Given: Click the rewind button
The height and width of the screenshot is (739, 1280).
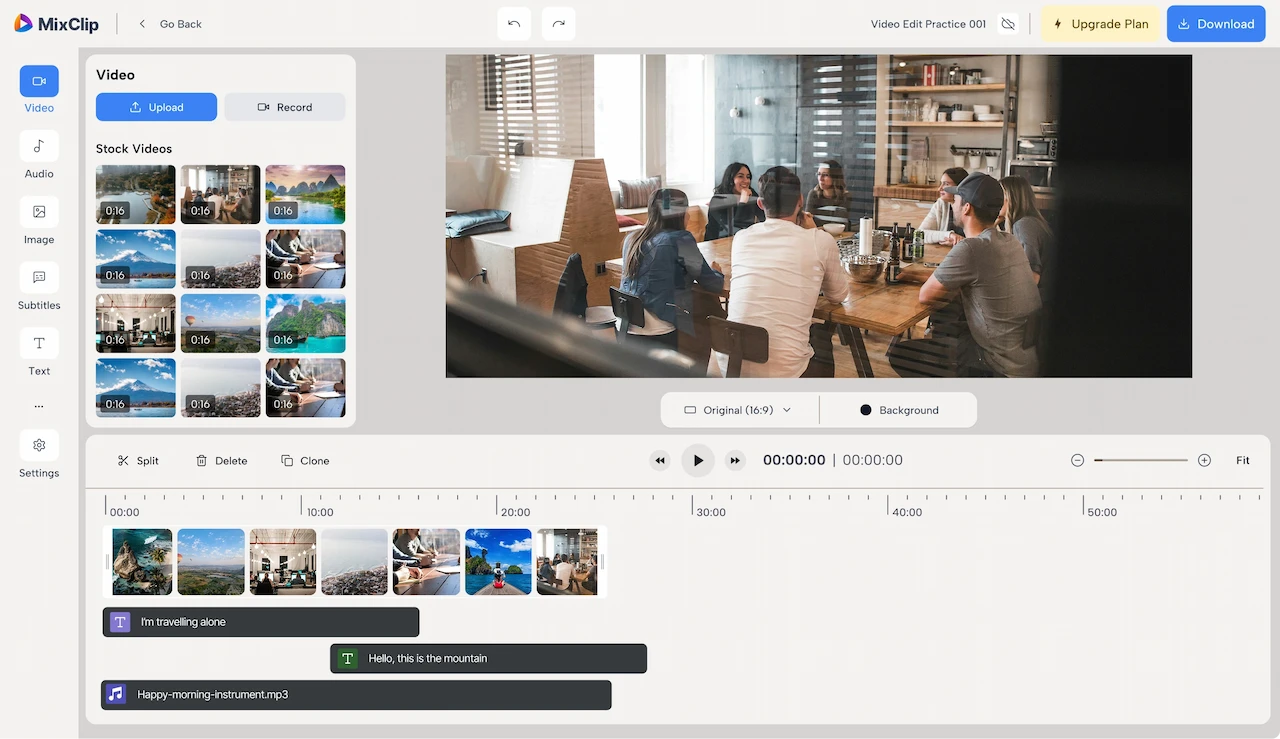Looking at the screenshot, I should (660, 461).
